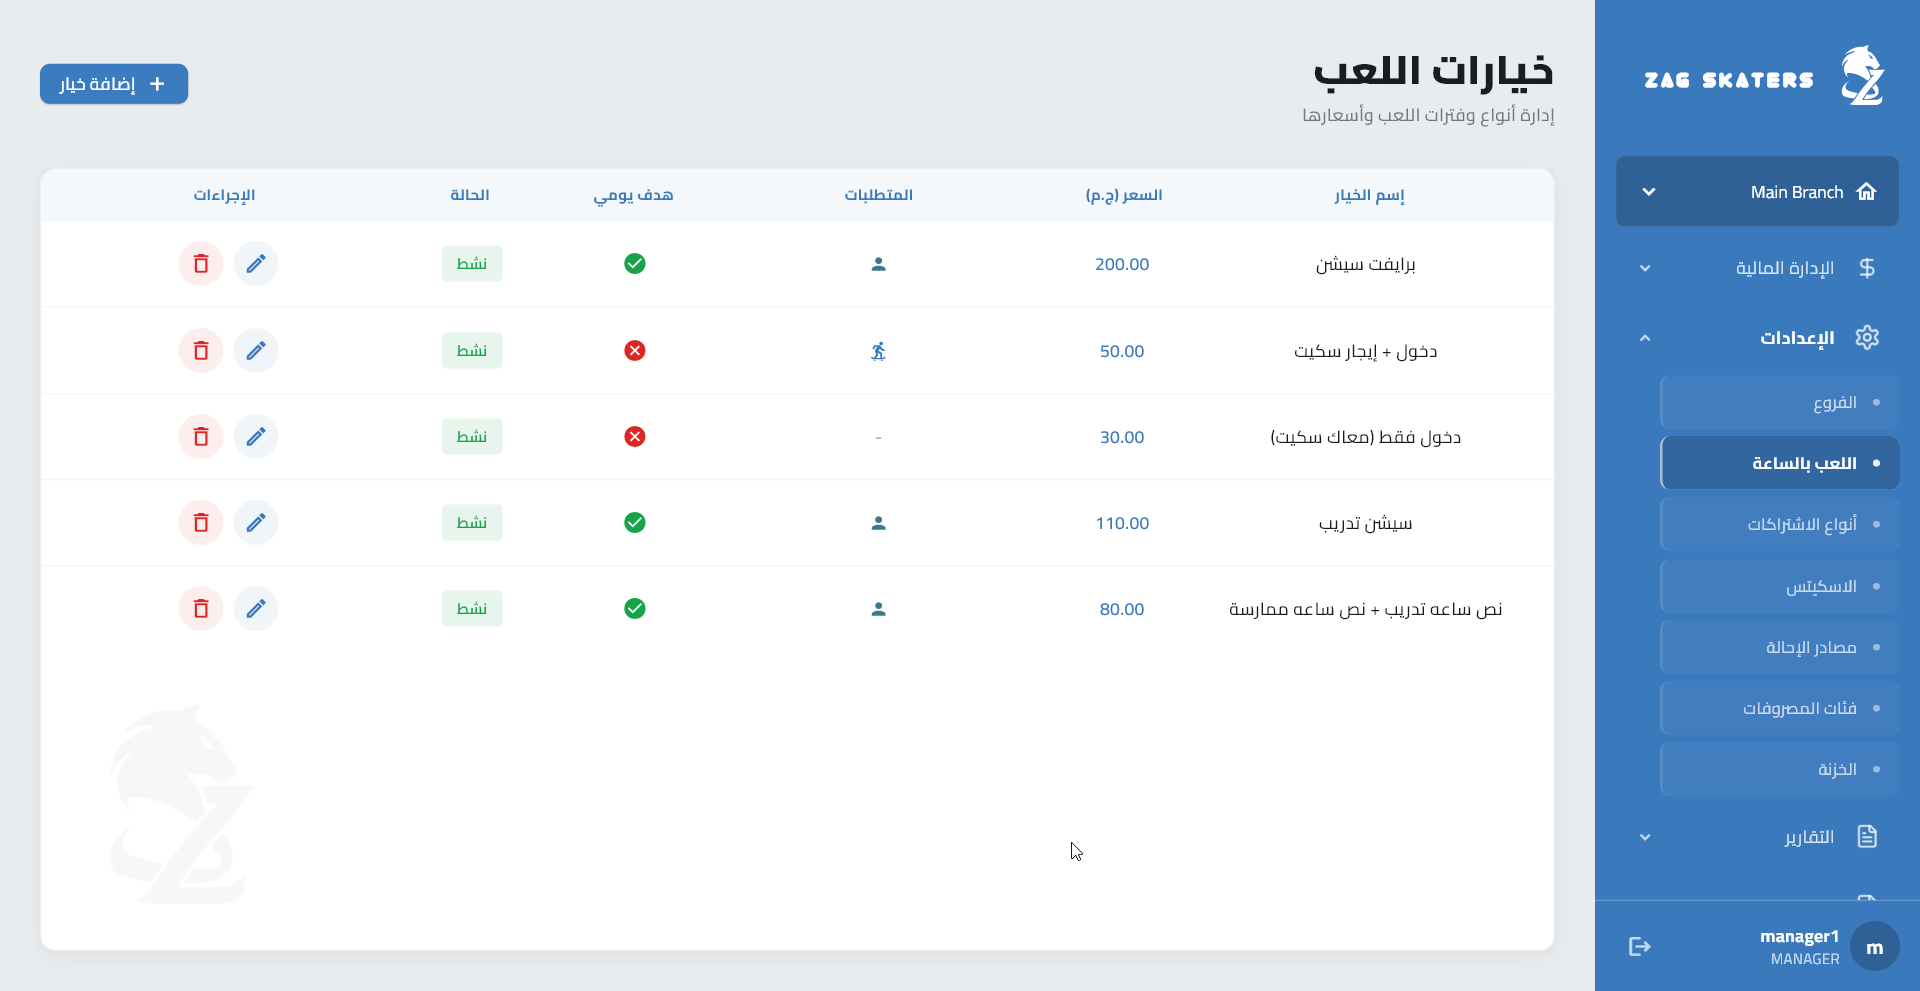Click red daily-goal cross in the 50.00 row

[635, 351]
